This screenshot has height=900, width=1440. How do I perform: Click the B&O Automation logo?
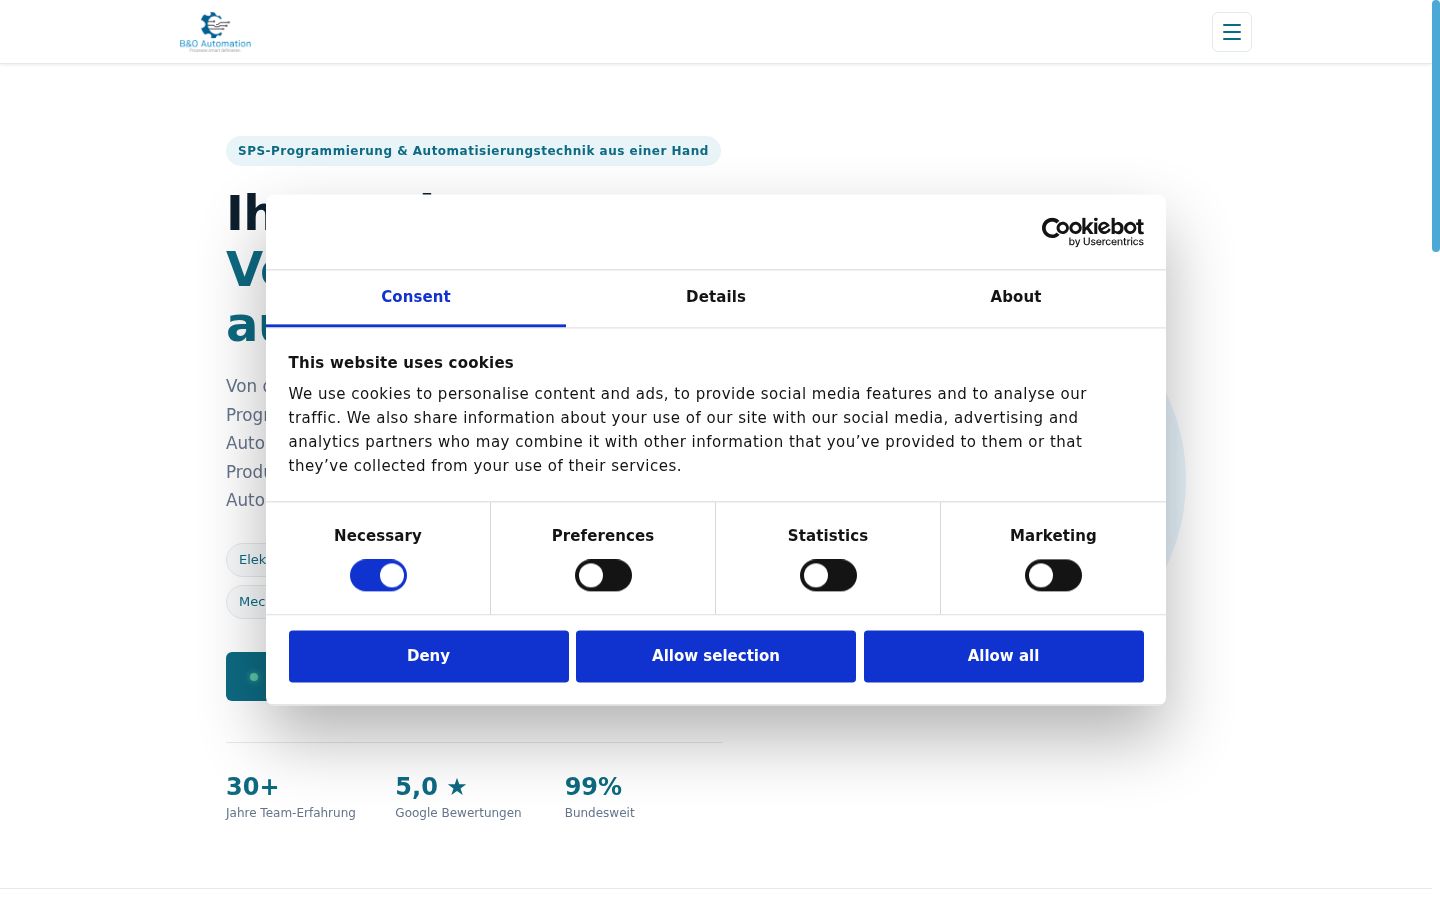click(215, 32)
